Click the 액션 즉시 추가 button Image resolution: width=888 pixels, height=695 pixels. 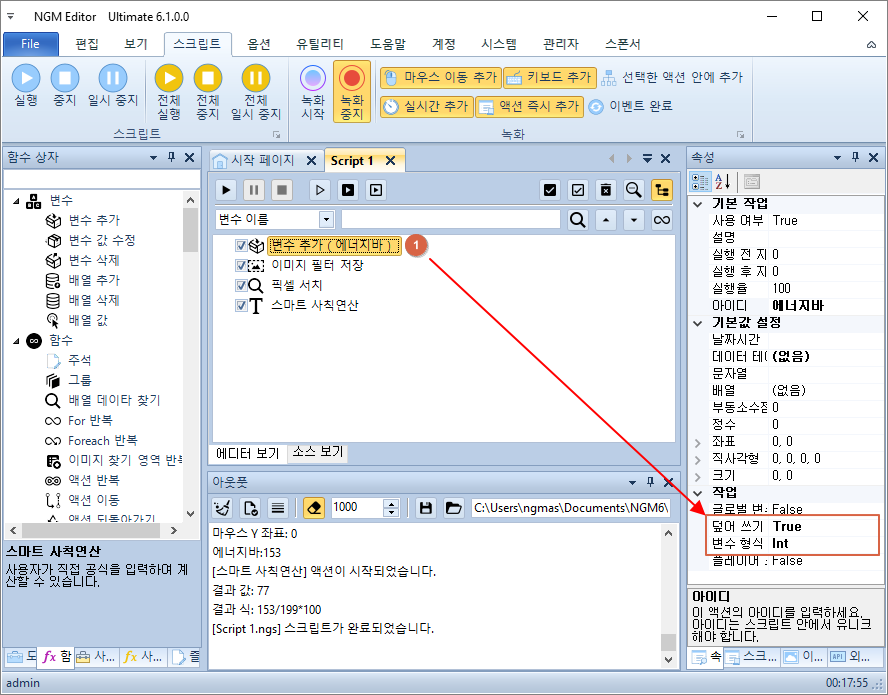[x=530, y=106]
